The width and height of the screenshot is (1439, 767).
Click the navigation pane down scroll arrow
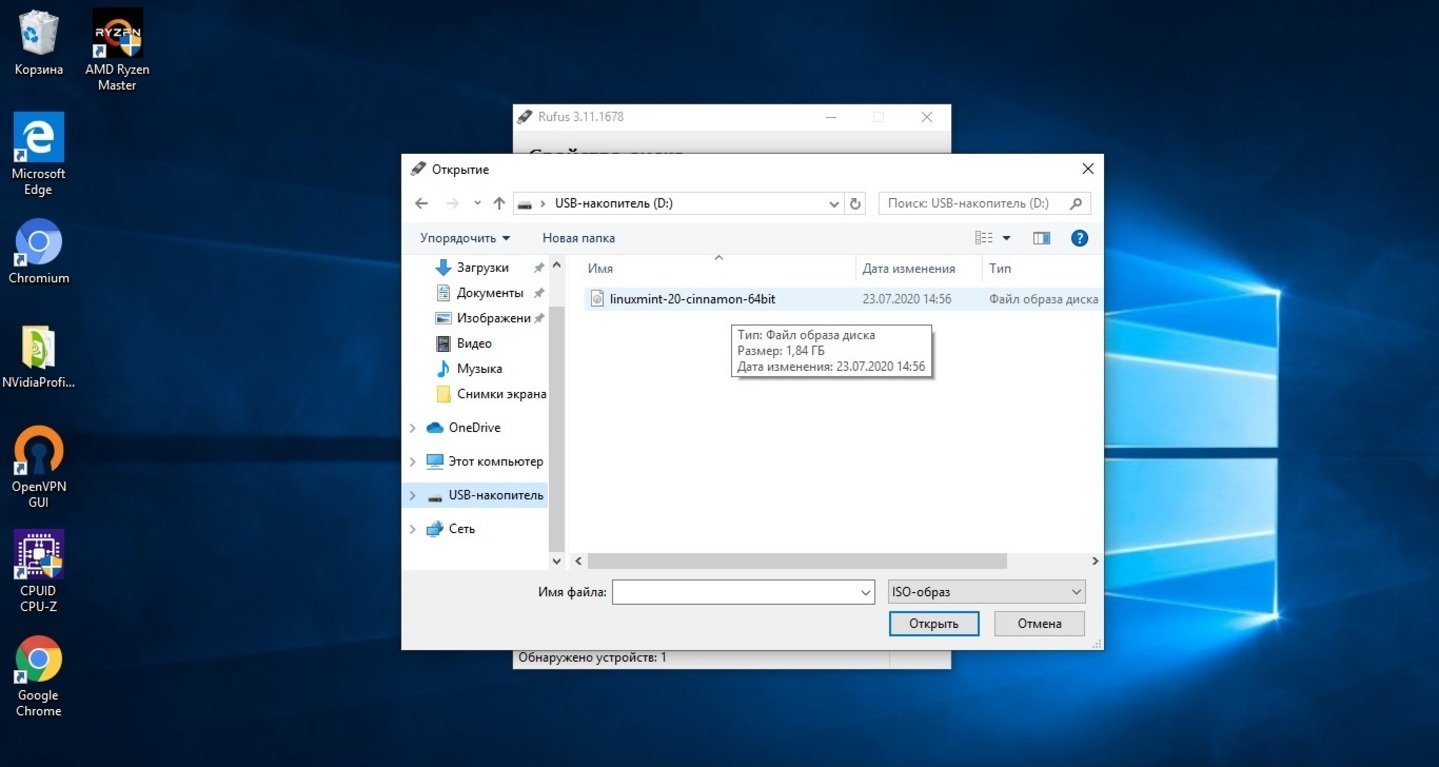(x=557, y=561)
